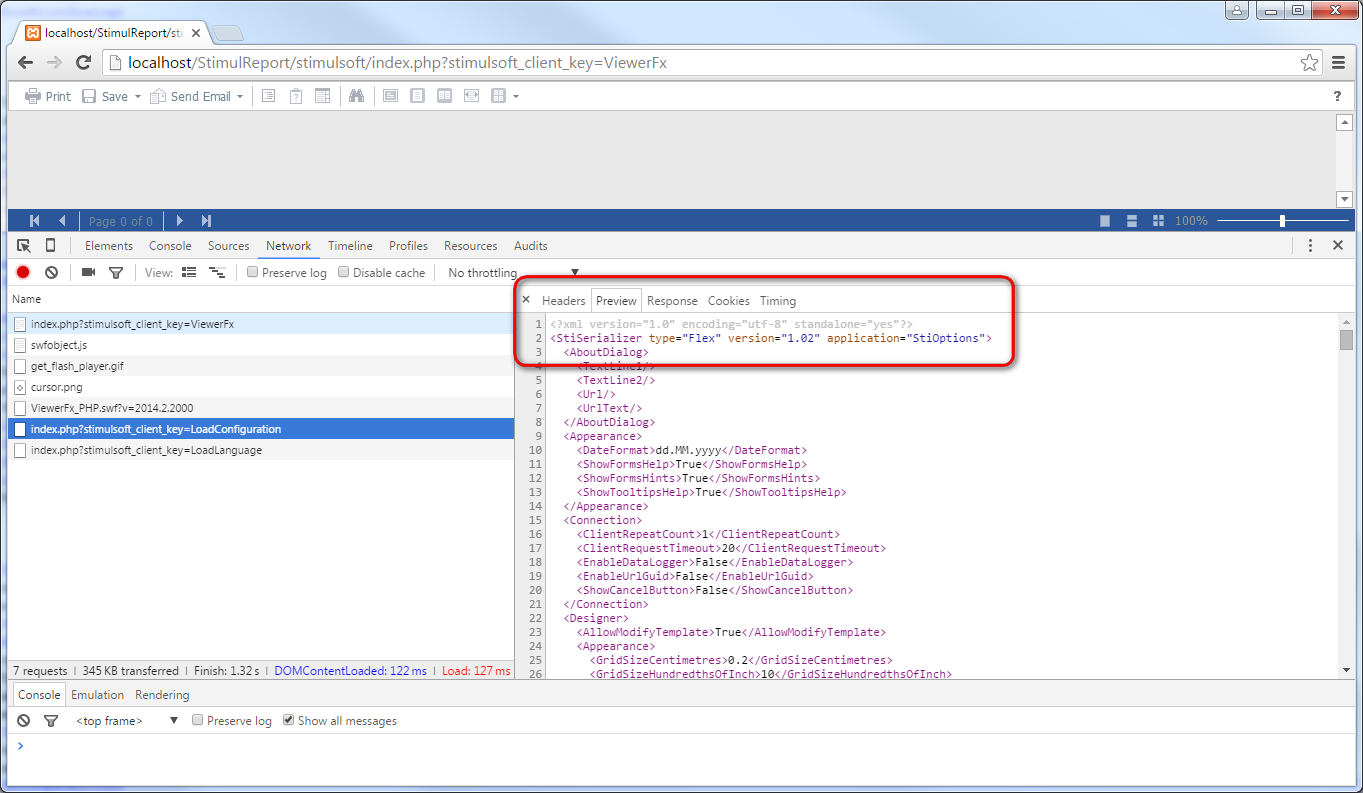
Task: Go to the next report page
Action: [x=180, y=221]
